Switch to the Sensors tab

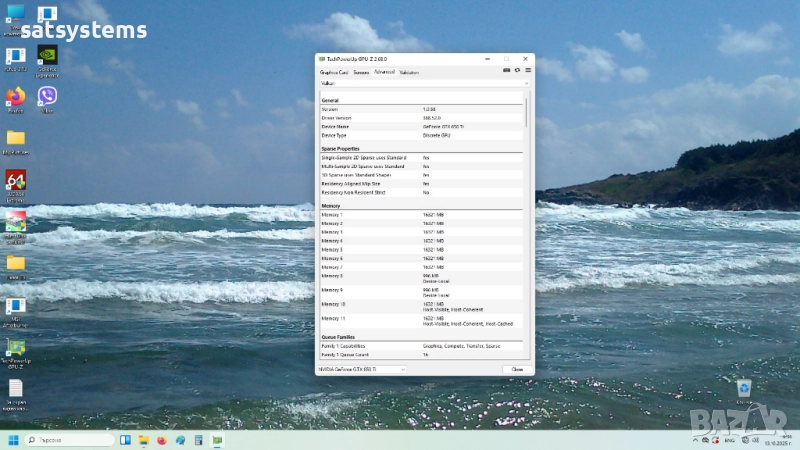coord(361,72)
